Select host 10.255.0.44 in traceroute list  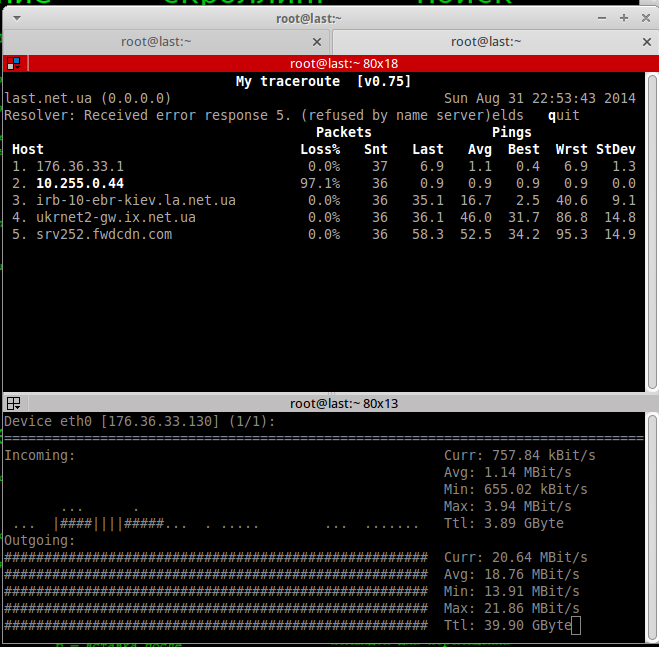80,183
